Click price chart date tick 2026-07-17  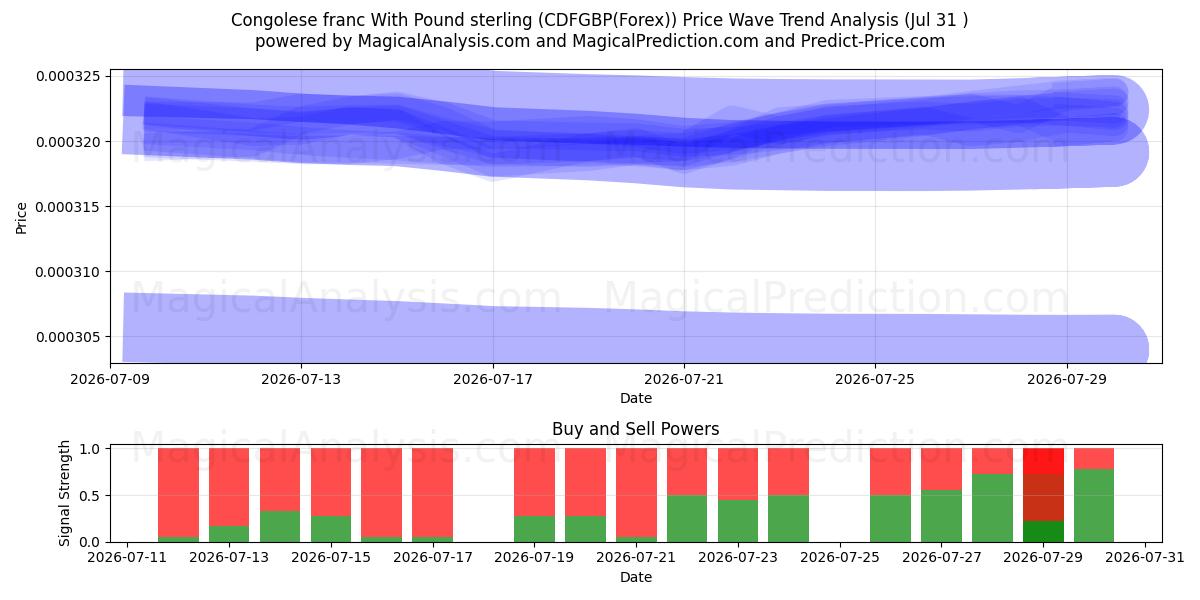coord(493,379)
